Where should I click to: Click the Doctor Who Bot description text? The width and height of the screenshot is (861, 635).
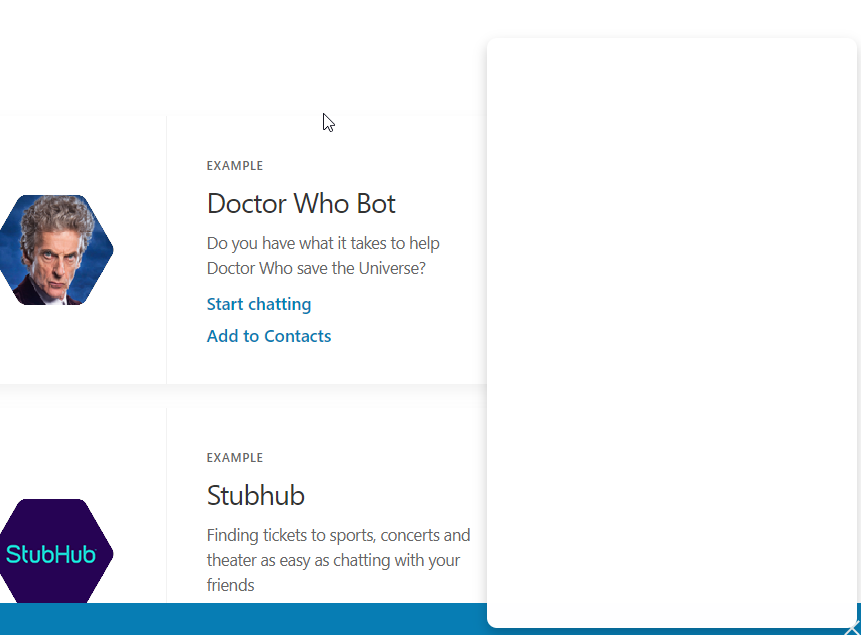click(322, 255)
